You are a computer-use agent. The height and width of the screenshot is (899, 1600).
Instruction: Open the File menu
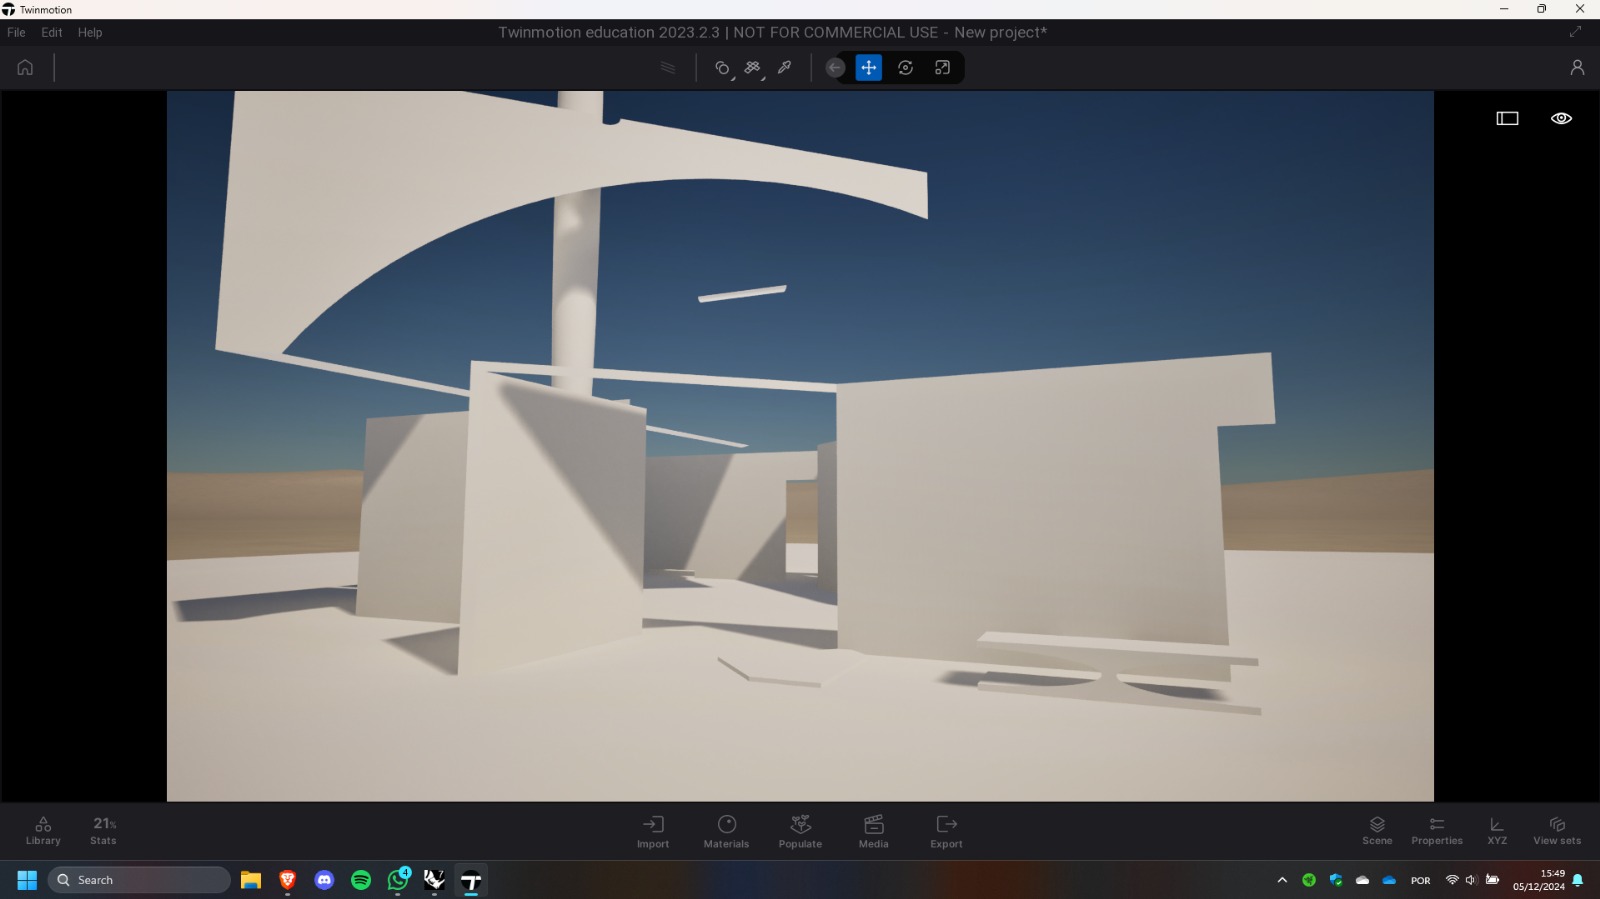[16, 32]
